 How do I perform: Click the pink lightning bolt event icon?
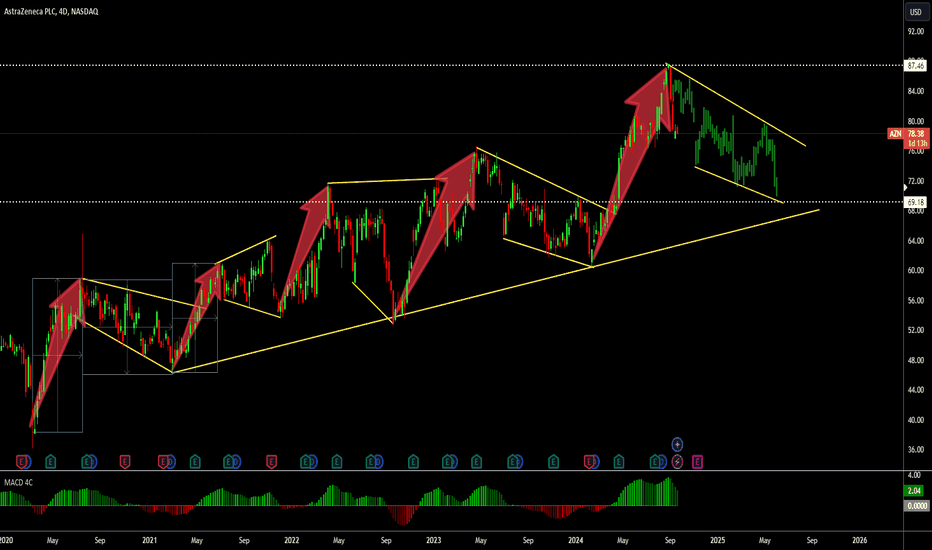coord(677,461)
